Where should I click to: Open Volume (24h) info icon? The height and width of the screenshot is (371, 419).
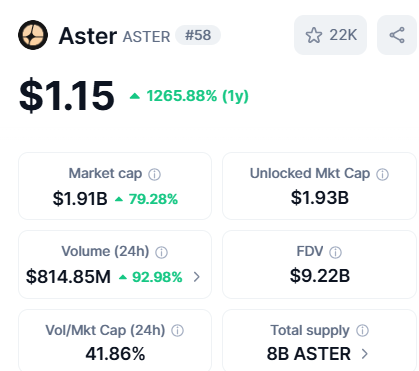tap(161, 252)
